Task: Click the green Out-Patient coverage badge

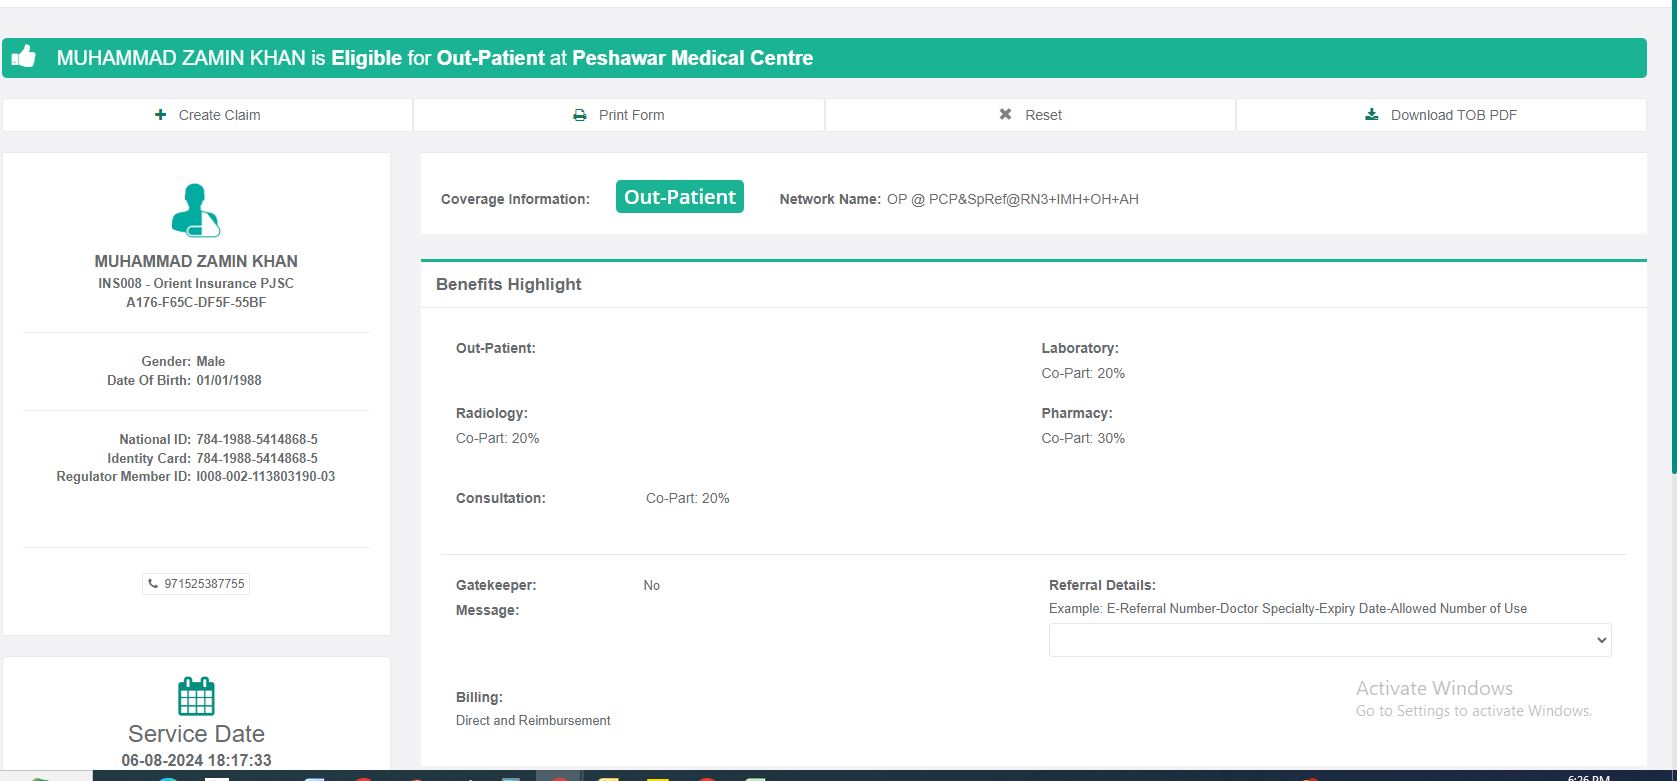Action: pos(680,197)
